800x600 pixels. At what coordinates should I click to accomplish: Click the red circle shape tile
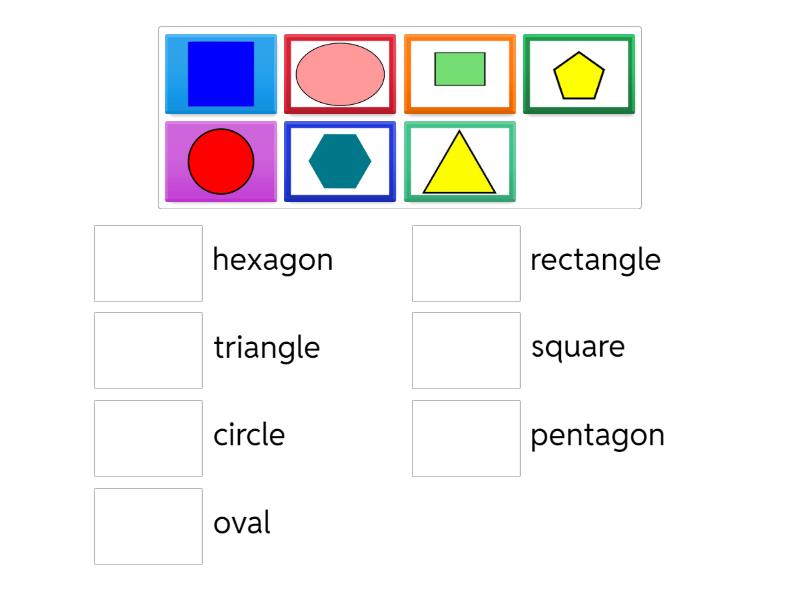pyautogui.click(x=221, y=161)
